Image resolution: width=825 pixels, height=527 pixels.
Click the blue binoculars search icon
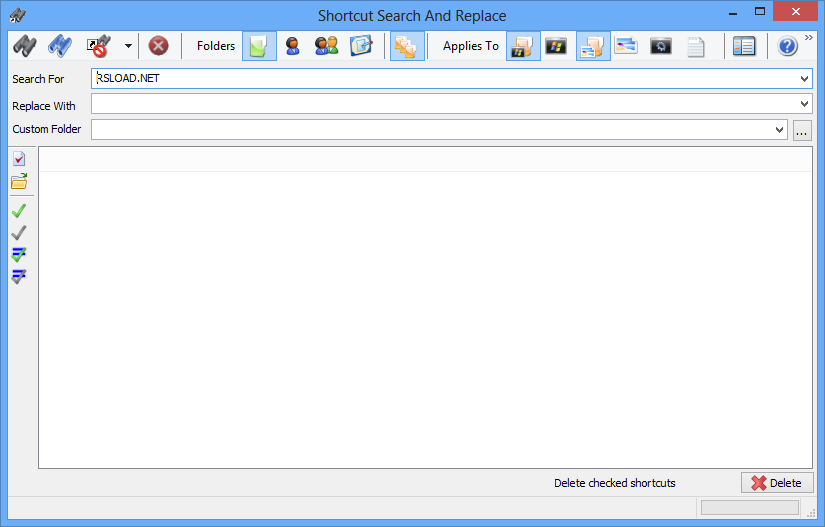pos(60,46)
